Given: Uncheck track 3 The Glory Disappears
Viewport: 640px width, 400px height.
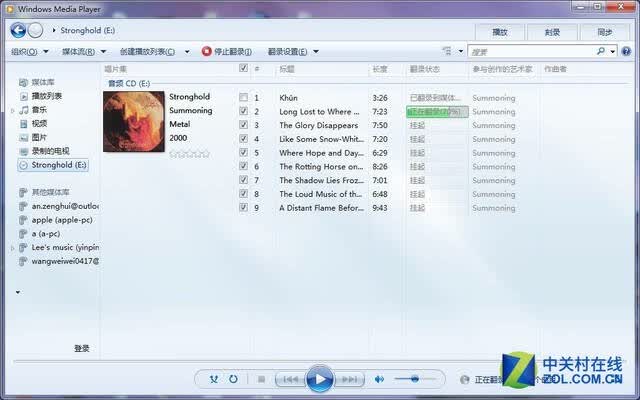Looking at the screenshot, I should pos(243,125).
